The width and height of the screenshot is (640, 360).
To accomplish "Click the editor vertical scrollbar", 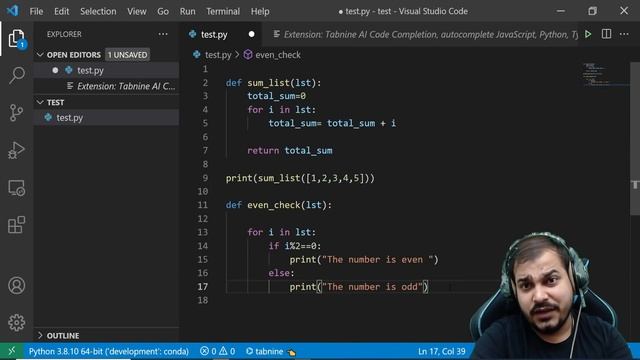I will coord(635,139).
